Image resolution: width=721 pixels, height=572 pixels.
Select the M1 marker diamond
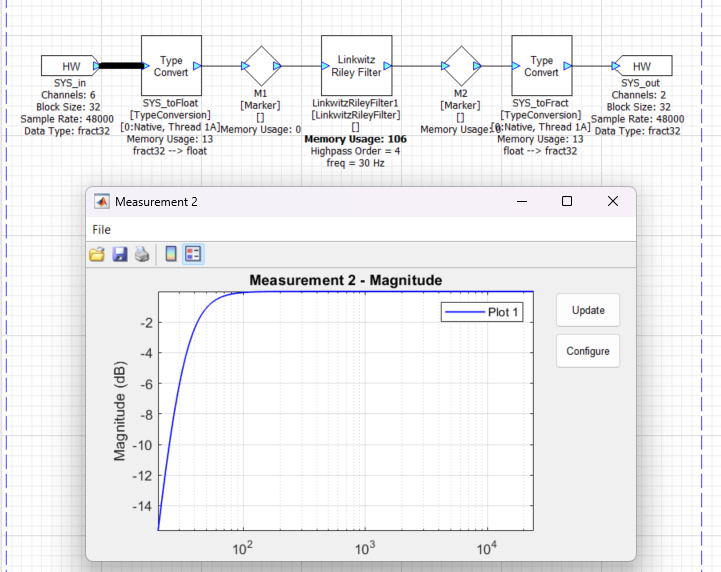260,66
